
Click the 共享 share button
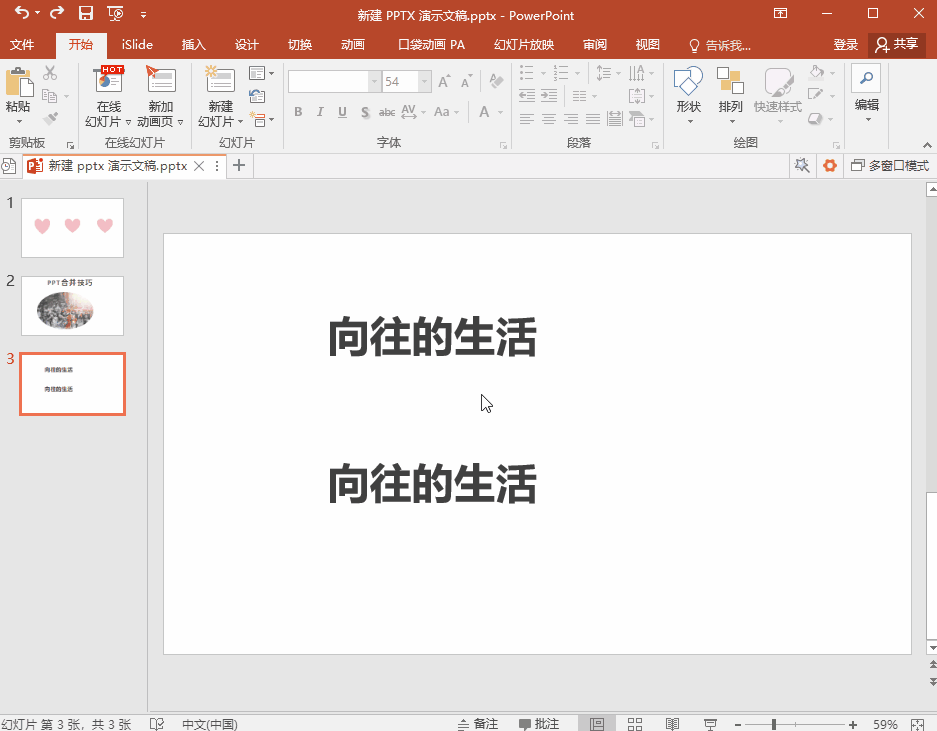click(x=896, y=44)
